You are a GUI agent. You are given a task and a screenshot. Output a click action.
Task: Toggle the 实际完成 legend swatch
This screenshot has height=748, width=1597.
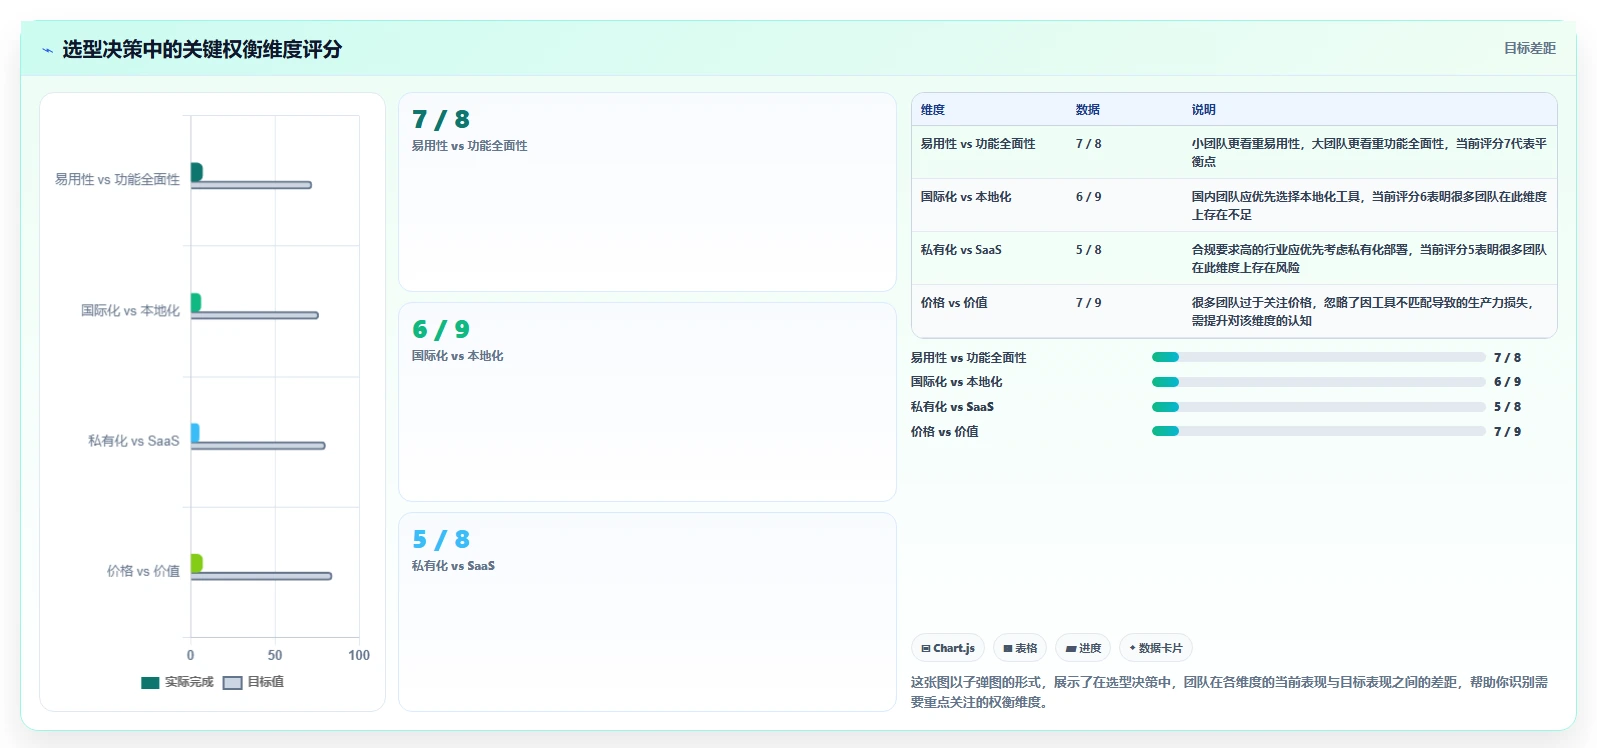click(x=150, y=683)
